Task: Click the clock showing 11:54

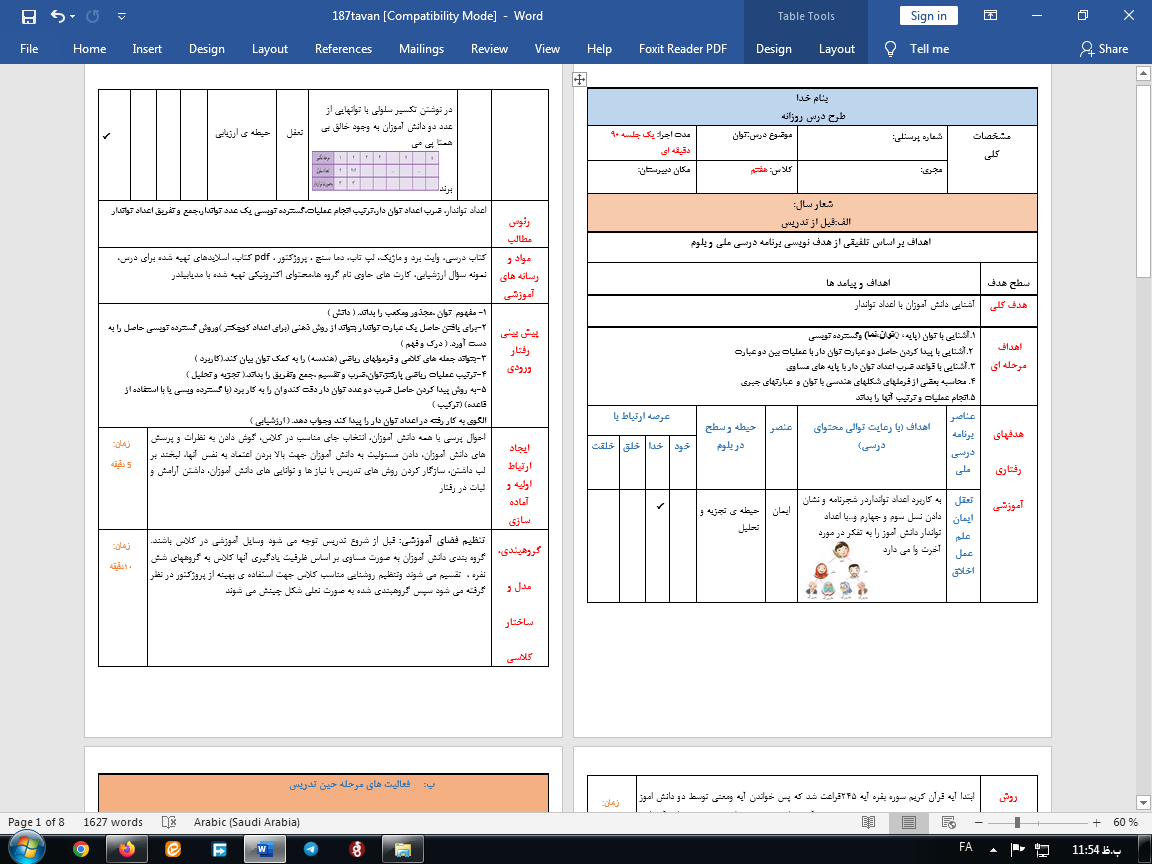Action: 1096,850
